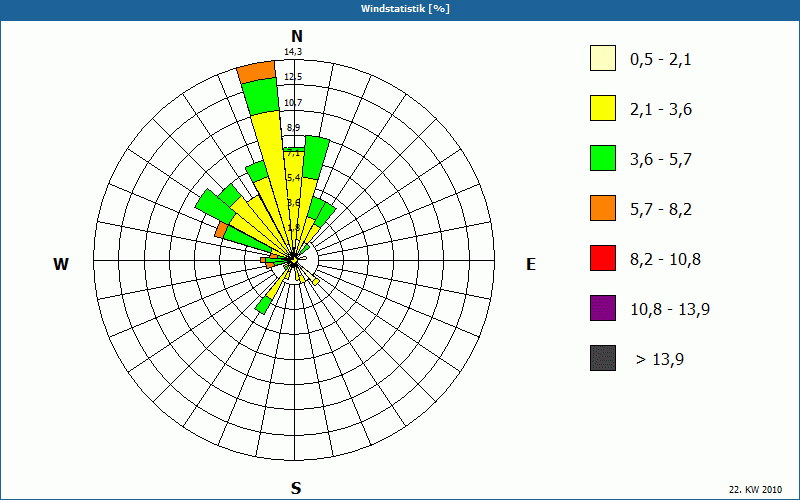Click the legend label "10,8 - 13,9"
Image resolution: width=800 pixels, height=500 pixels.
(x=670, y=310)
